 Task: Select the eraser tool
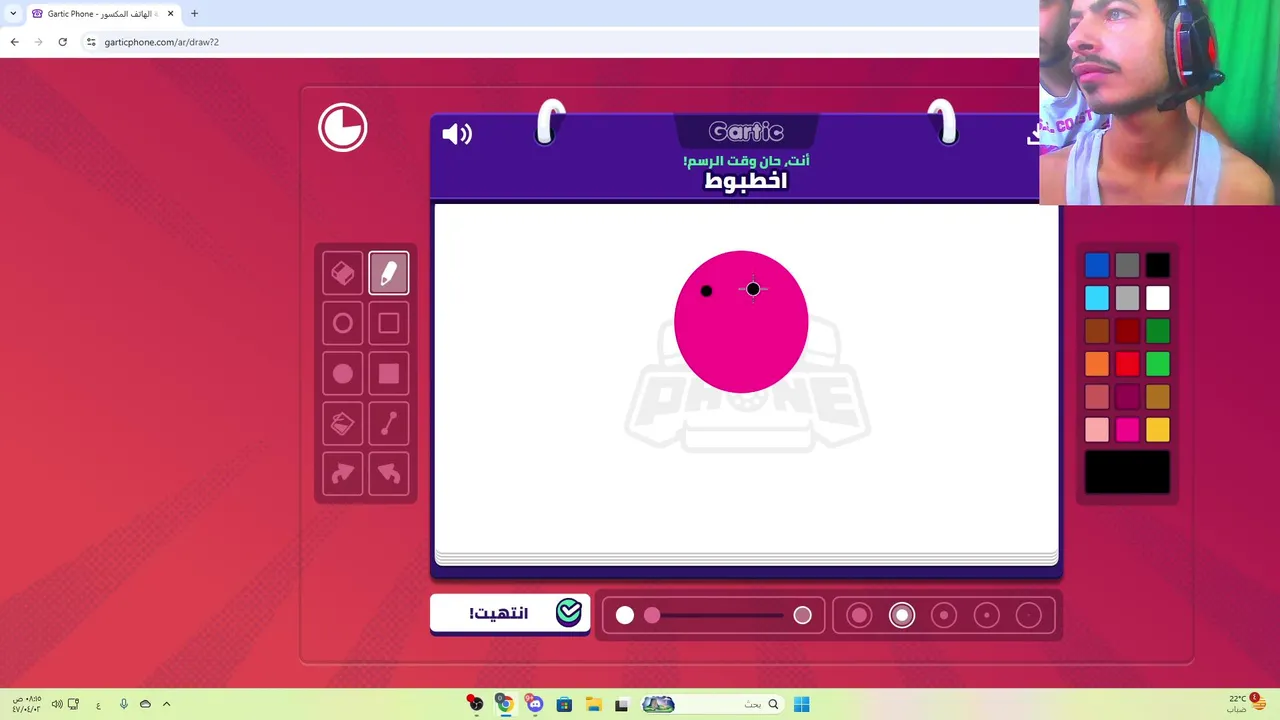(x=343, y=273)
